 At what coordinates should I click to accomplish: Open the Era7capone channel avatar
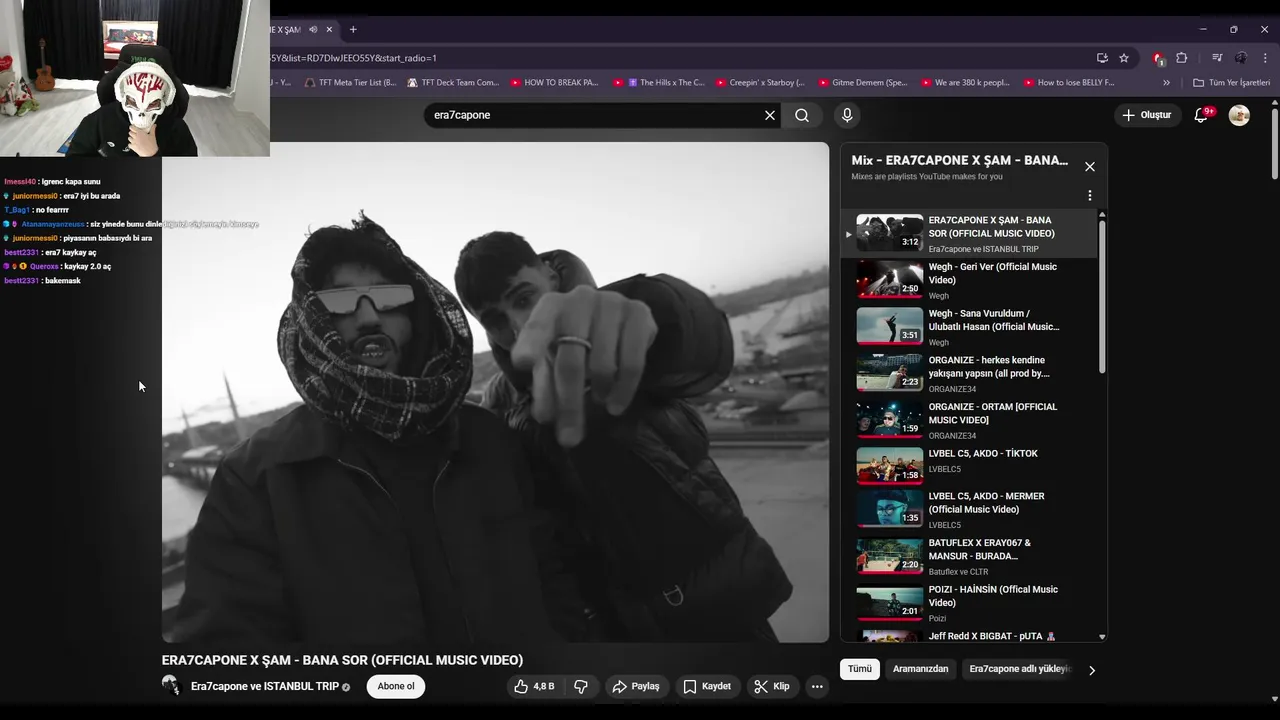tap(171, 686)
